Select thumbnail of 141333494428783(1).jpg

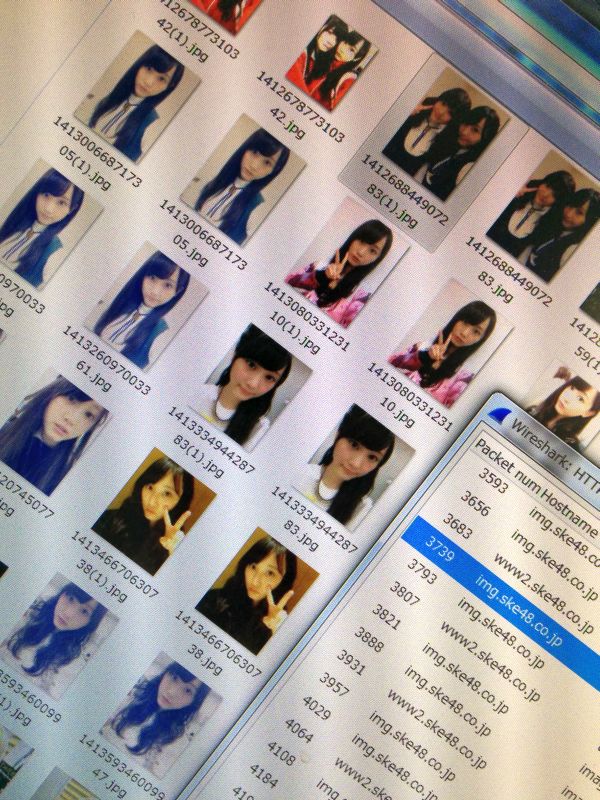pyautogui.click(x=250, y=387)
